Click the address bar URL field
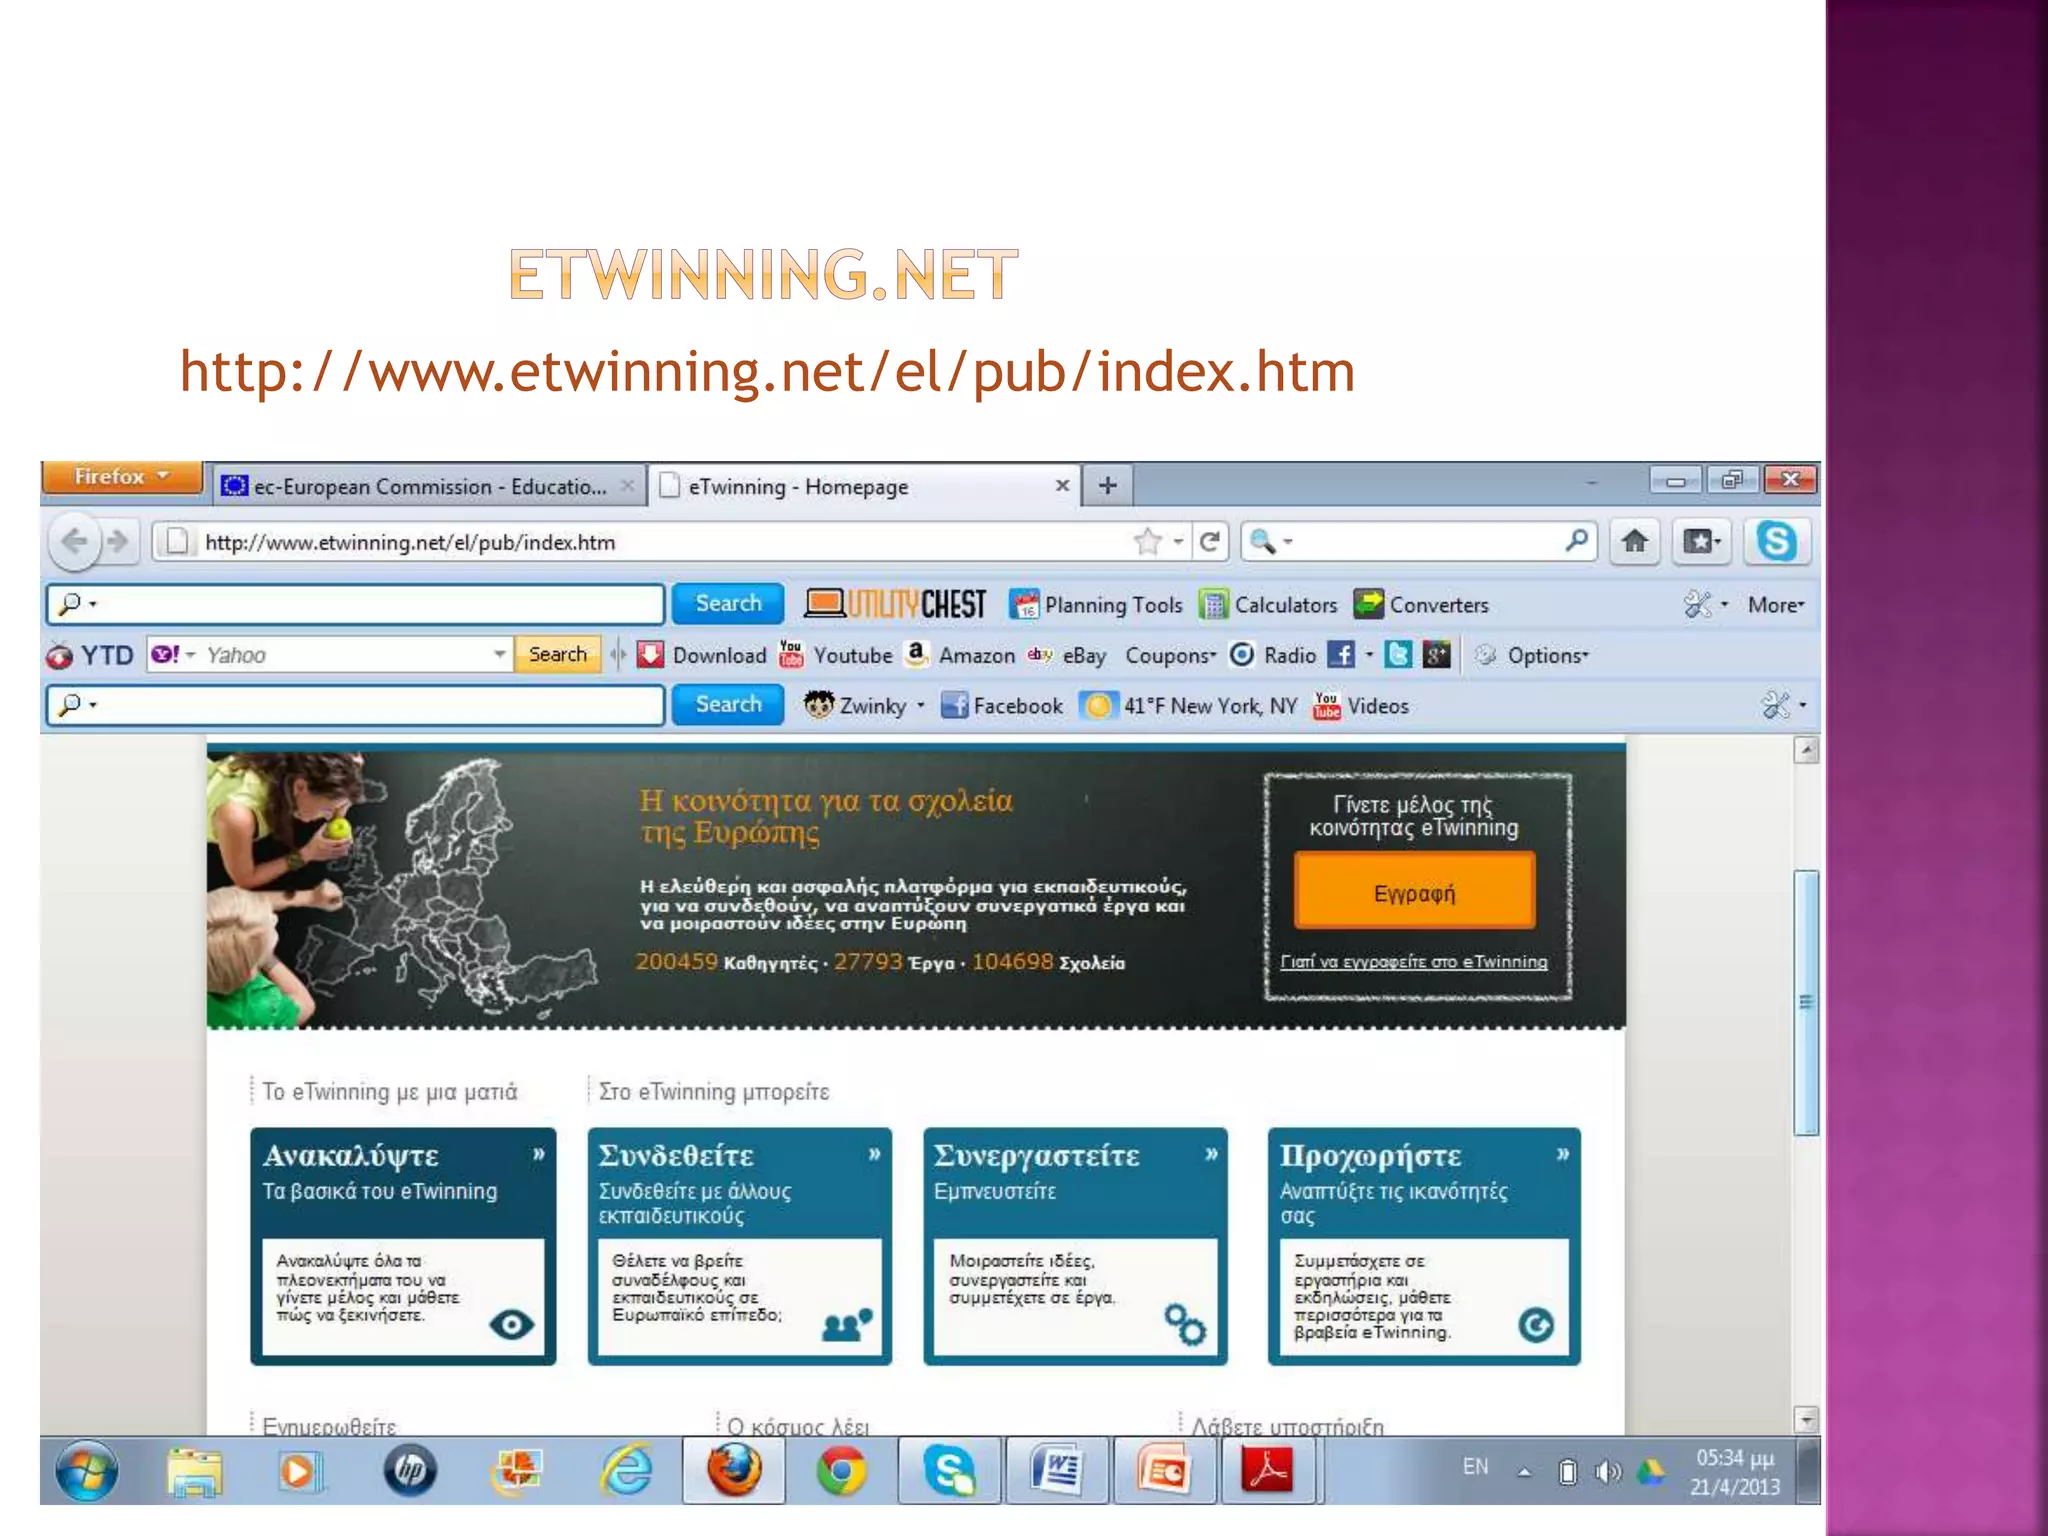Viewport: 2048px width, 1536px height. point(660,542)
